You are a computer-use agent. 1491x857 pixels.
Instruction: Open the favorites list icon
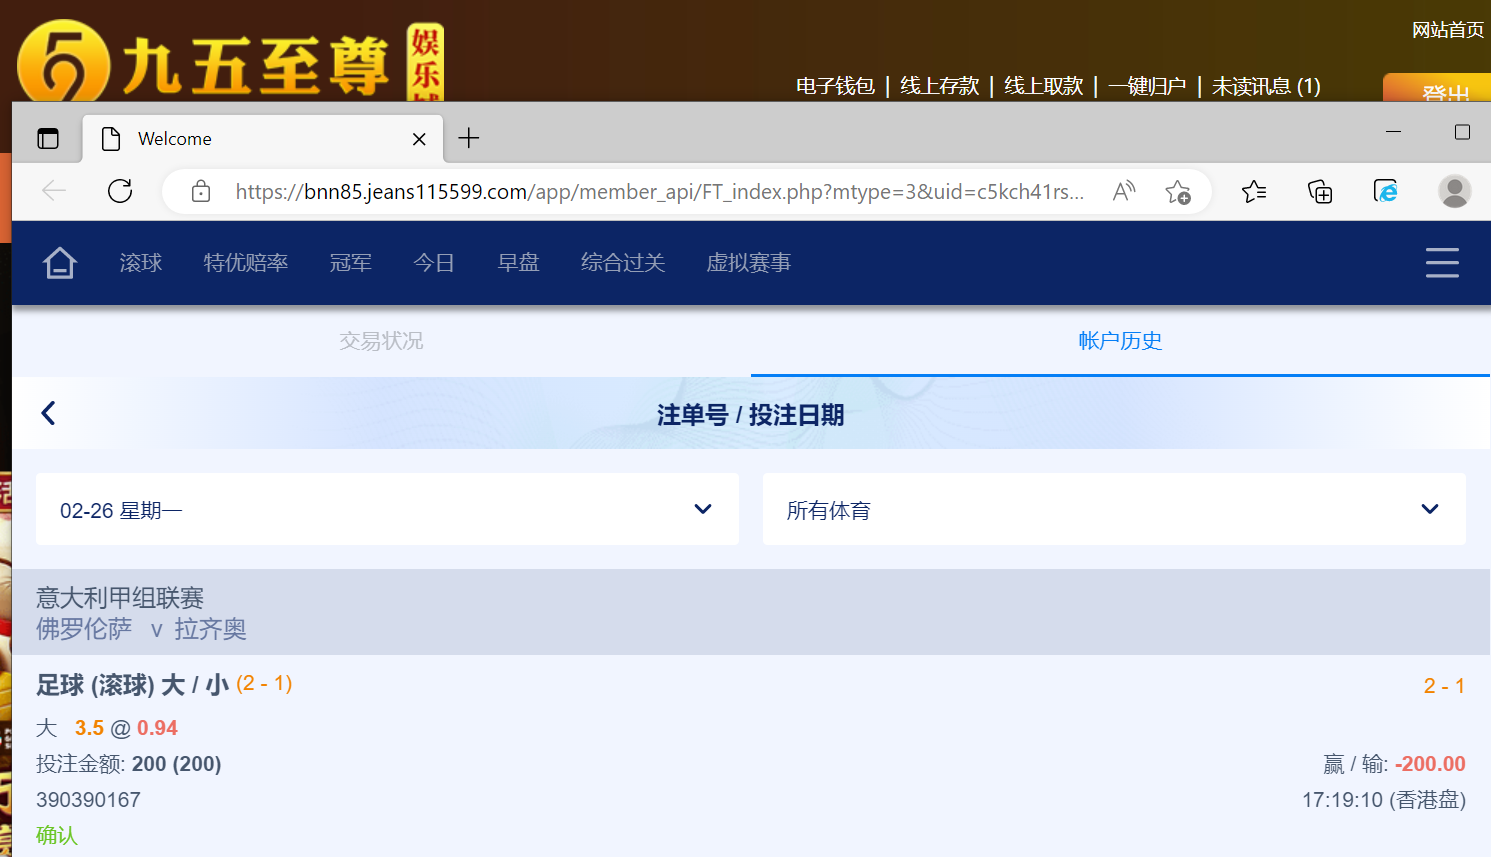click(1254, 191)
